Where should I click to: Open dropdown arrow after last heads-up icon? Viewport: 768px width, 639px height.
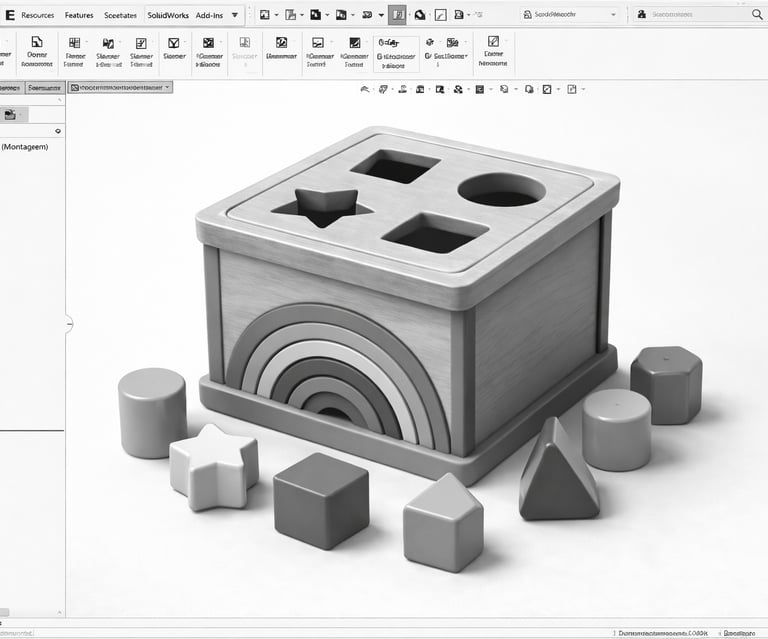(583, 90)
